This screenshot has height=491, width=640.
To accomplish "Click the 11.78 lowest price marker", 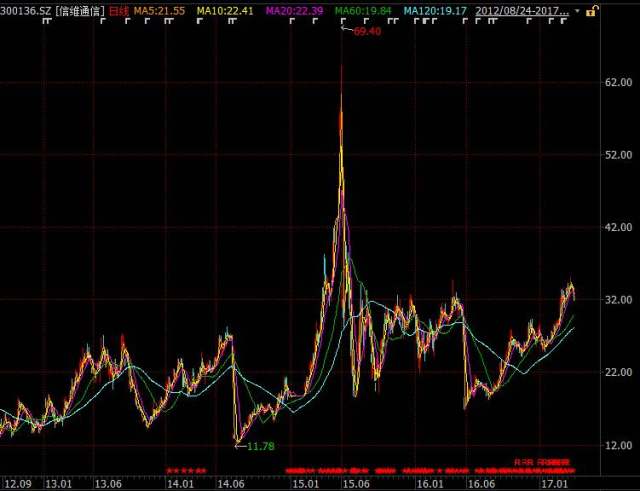I will (x=260, y=446).
